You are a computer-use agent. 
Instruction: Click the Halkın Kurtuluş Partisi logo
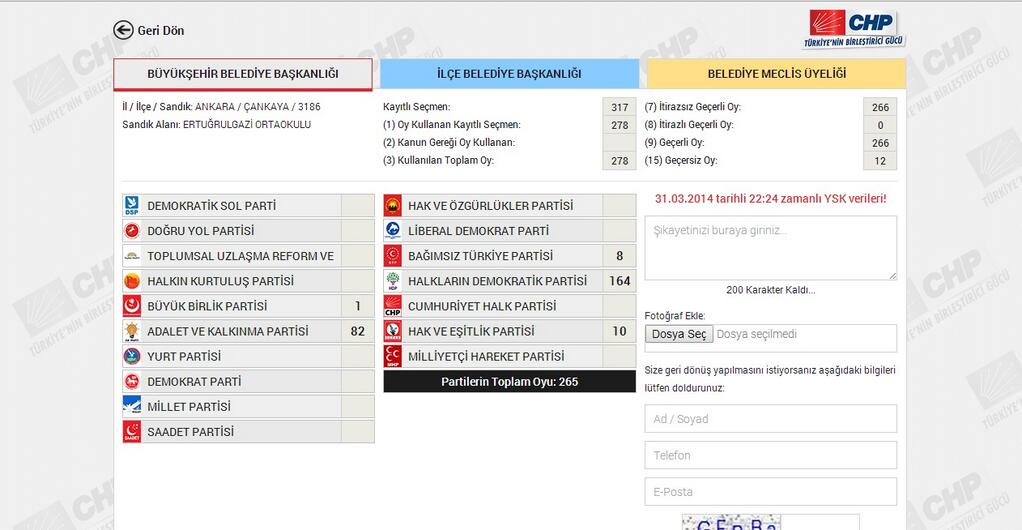(x=132, y=281)
